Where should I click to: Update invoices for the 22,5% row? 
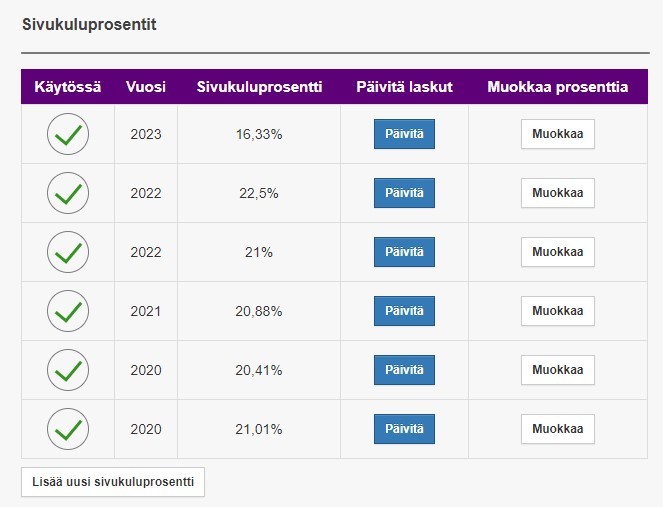pyautogui.click(x=404, y=193)
